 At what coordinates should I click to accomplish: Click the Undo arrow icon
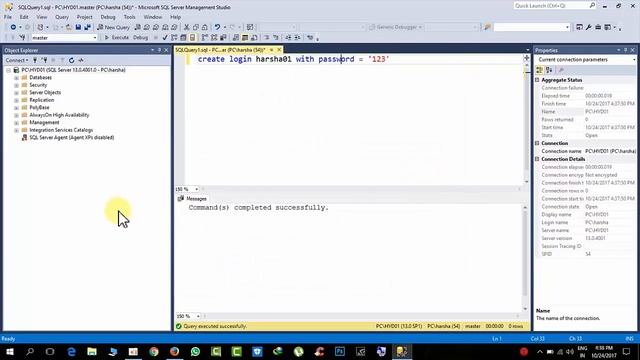(x=217, y=27)
